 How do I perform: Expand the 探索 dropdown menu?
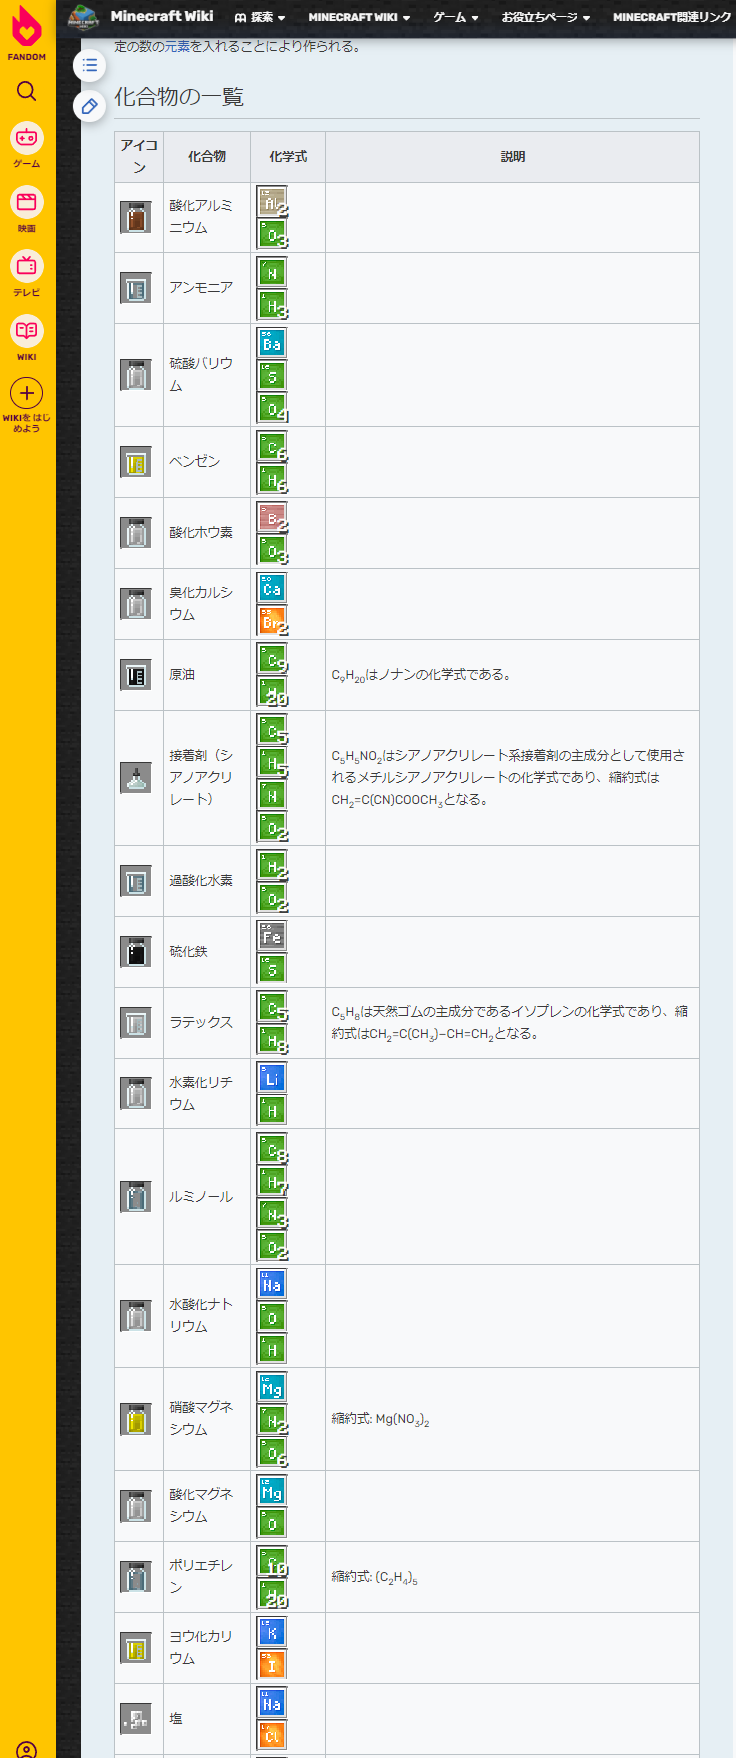pos(260,17)
